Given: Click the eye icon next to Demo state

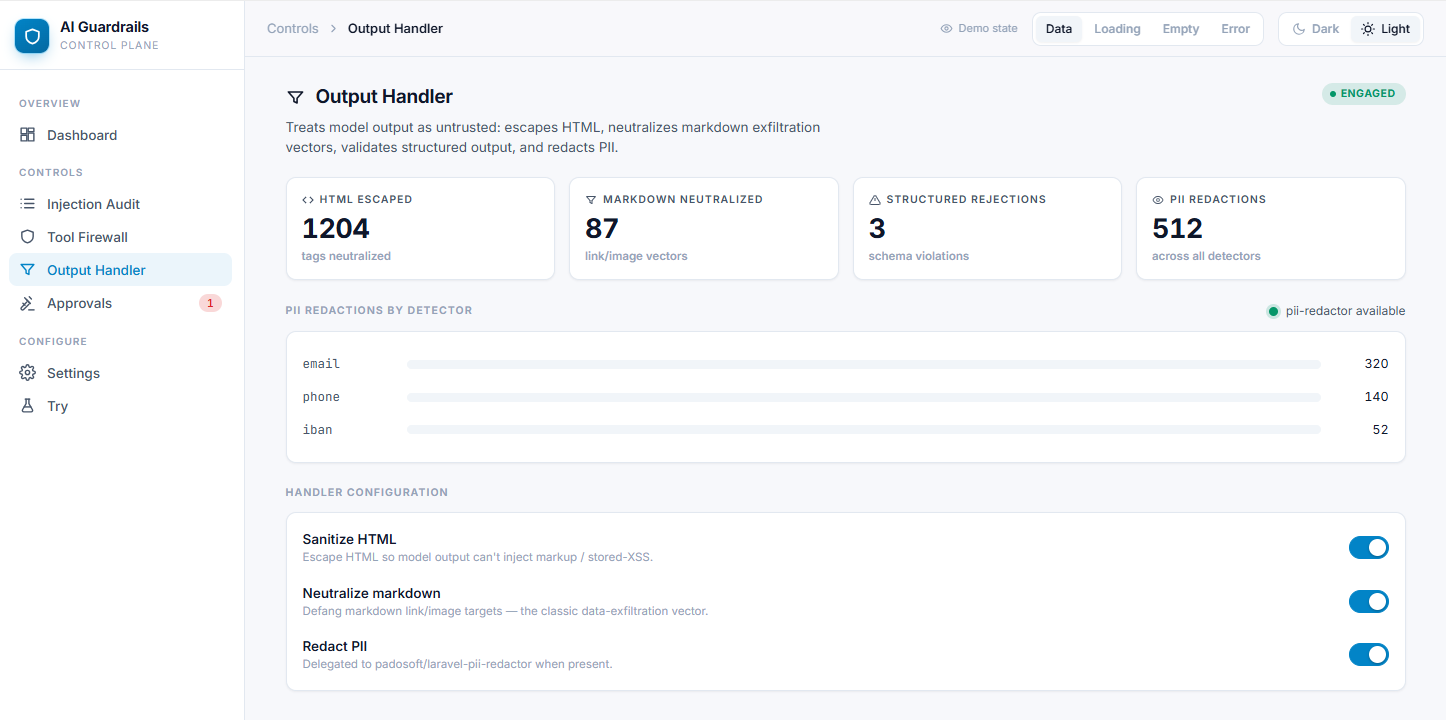Looking at the screenshot, I should coord(946,29).
